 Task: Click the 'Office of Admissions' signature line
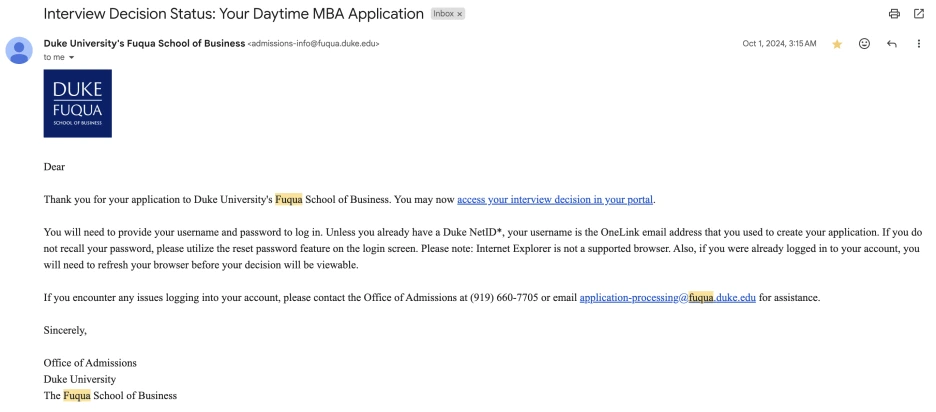tap(90, 362)
